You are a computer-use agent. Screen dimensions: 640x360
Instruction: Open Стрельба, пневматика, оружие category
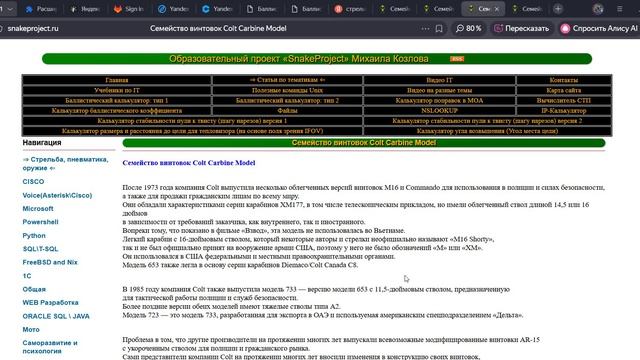[x=65, y=164]
